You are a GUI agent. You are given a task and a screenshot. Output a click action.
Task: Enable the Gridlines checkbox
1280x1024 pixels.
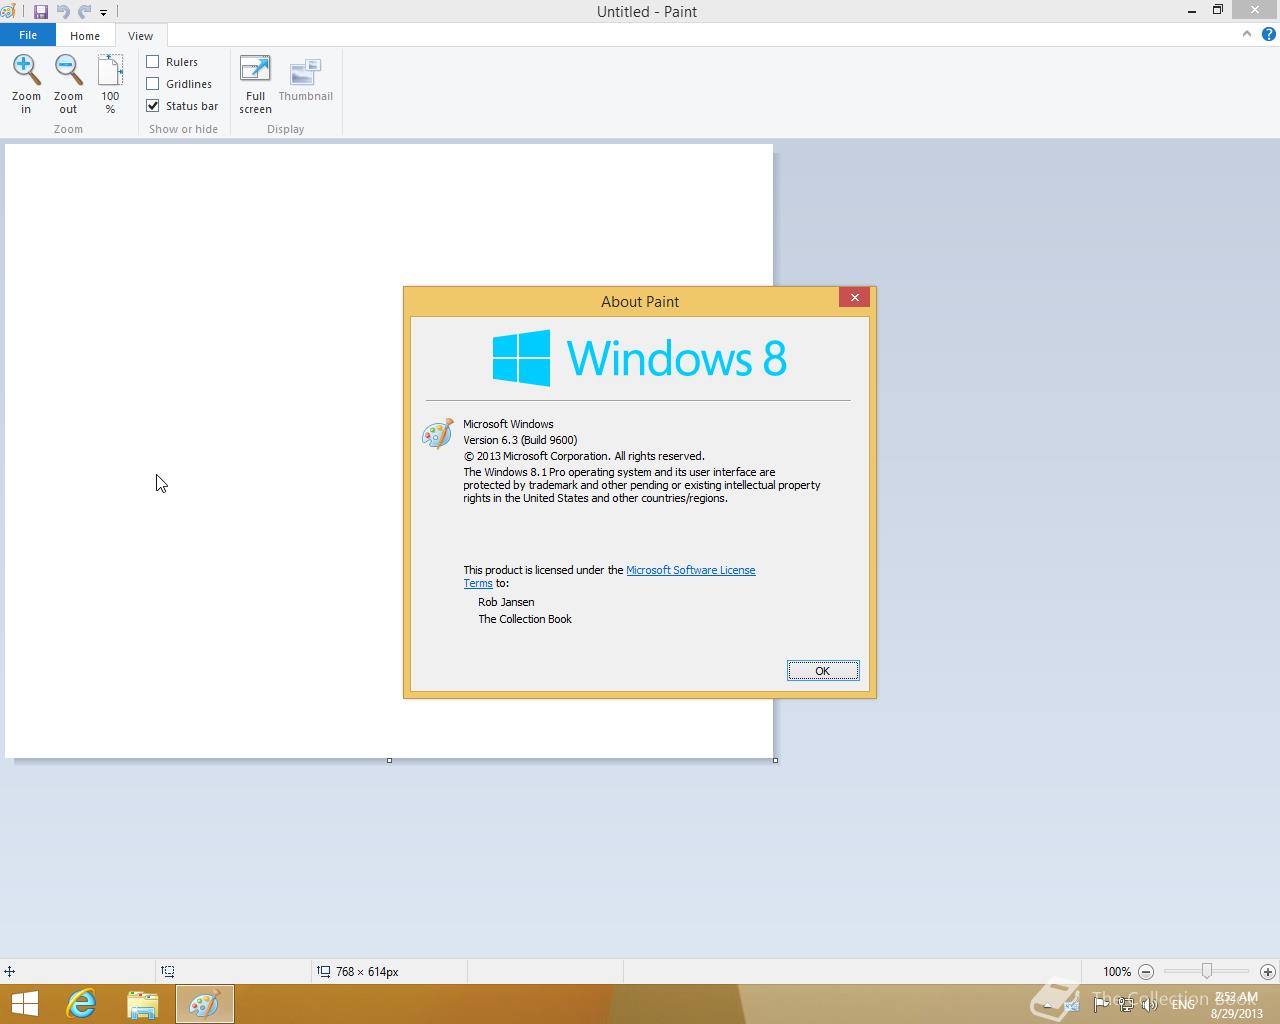[153, 84]
